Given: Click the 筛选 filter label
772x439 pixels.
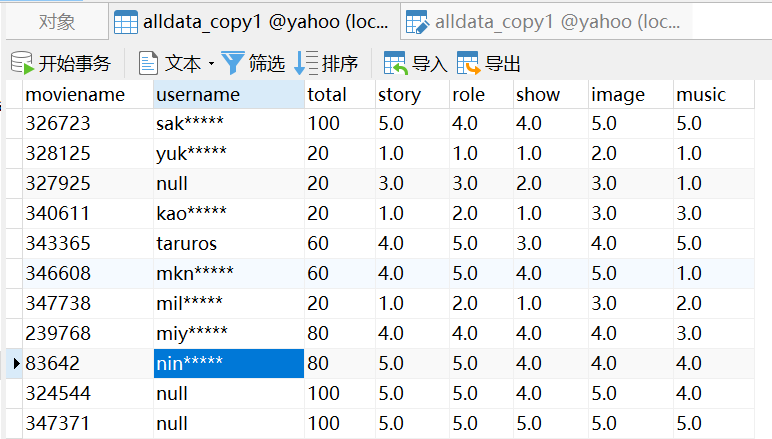Looking at the screenshot, I should 267,63.
